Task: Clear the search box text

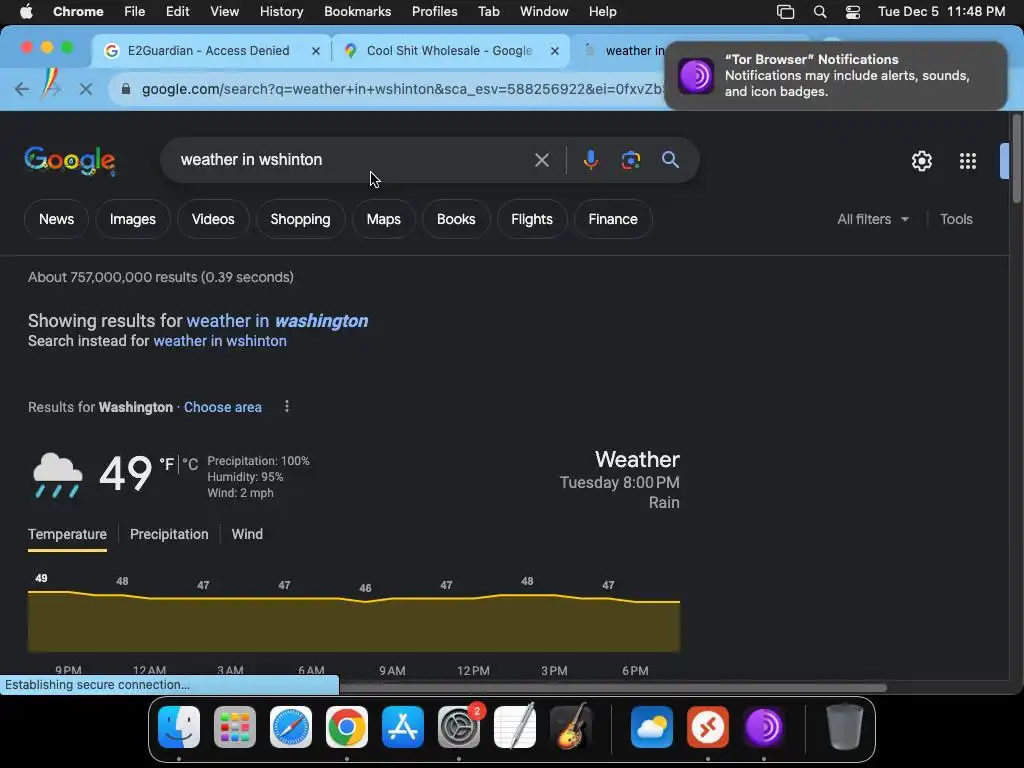Action: [541, 160]
